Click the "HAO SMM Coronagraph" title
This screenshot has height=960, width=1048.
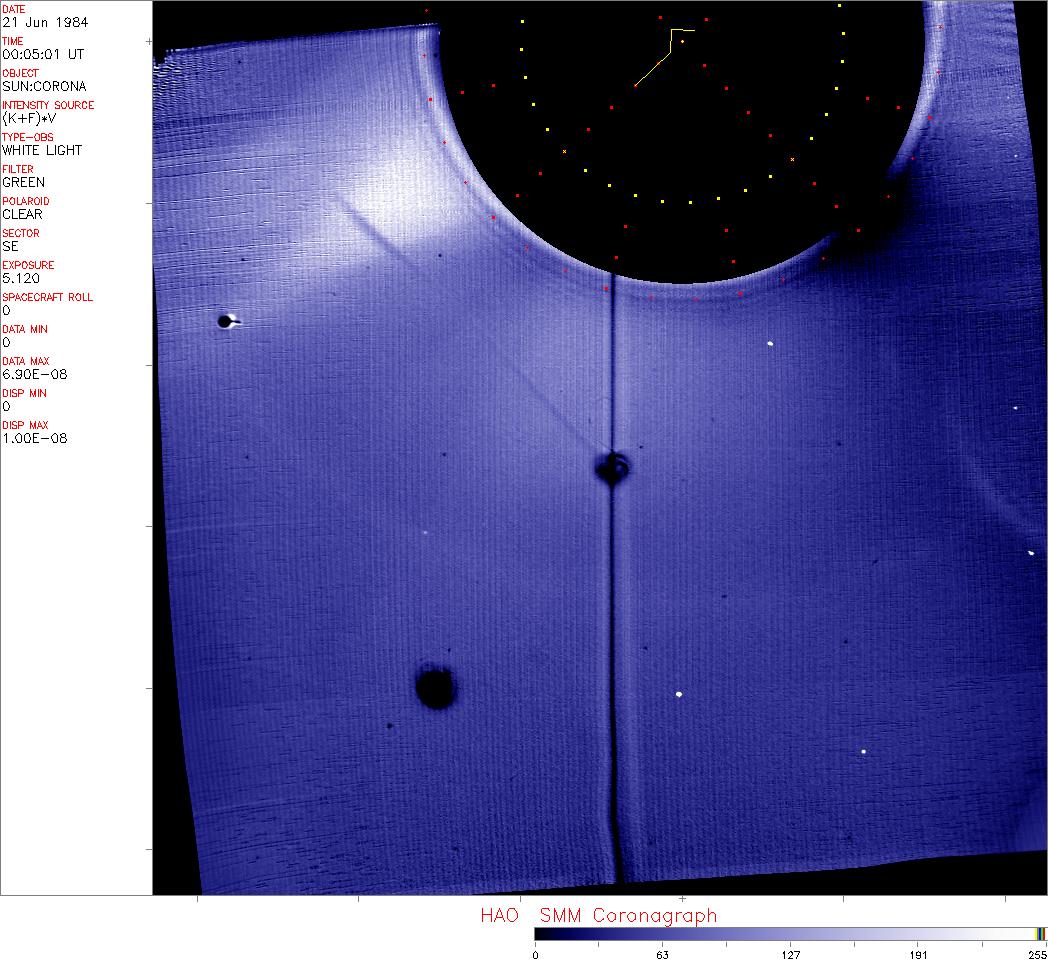coord(598,915)
